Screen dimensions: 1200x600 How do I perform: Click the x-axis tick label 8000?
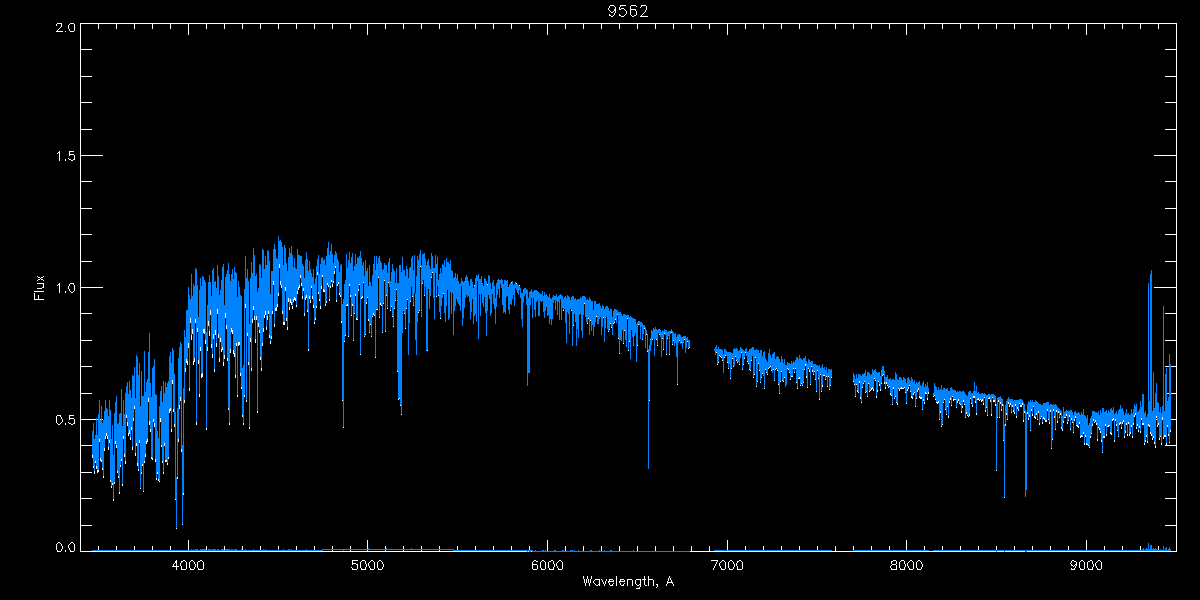click(906, 565)
